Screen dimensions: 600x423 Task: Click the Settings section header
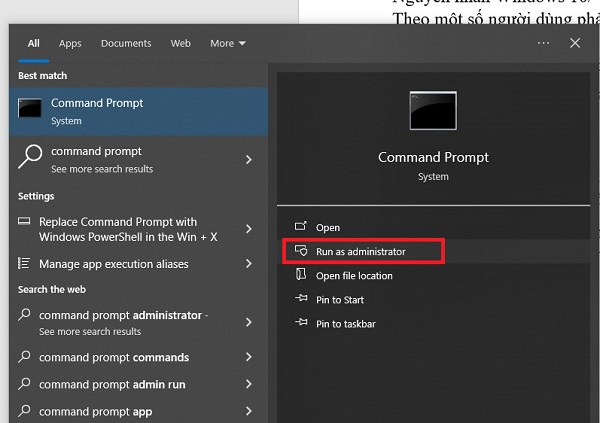coord(36,196)
